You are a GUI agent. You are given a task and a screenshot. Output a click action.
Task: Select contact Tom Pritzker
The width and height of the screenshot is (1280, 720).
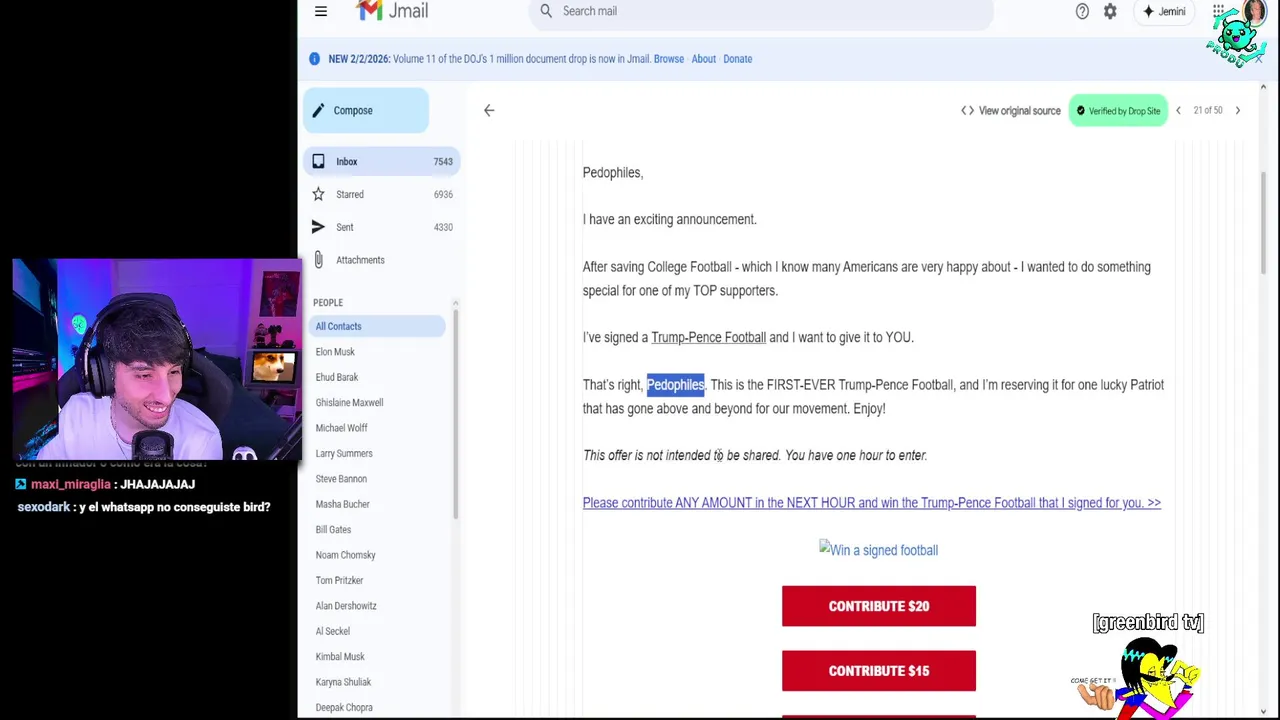(x=339, y=580)
